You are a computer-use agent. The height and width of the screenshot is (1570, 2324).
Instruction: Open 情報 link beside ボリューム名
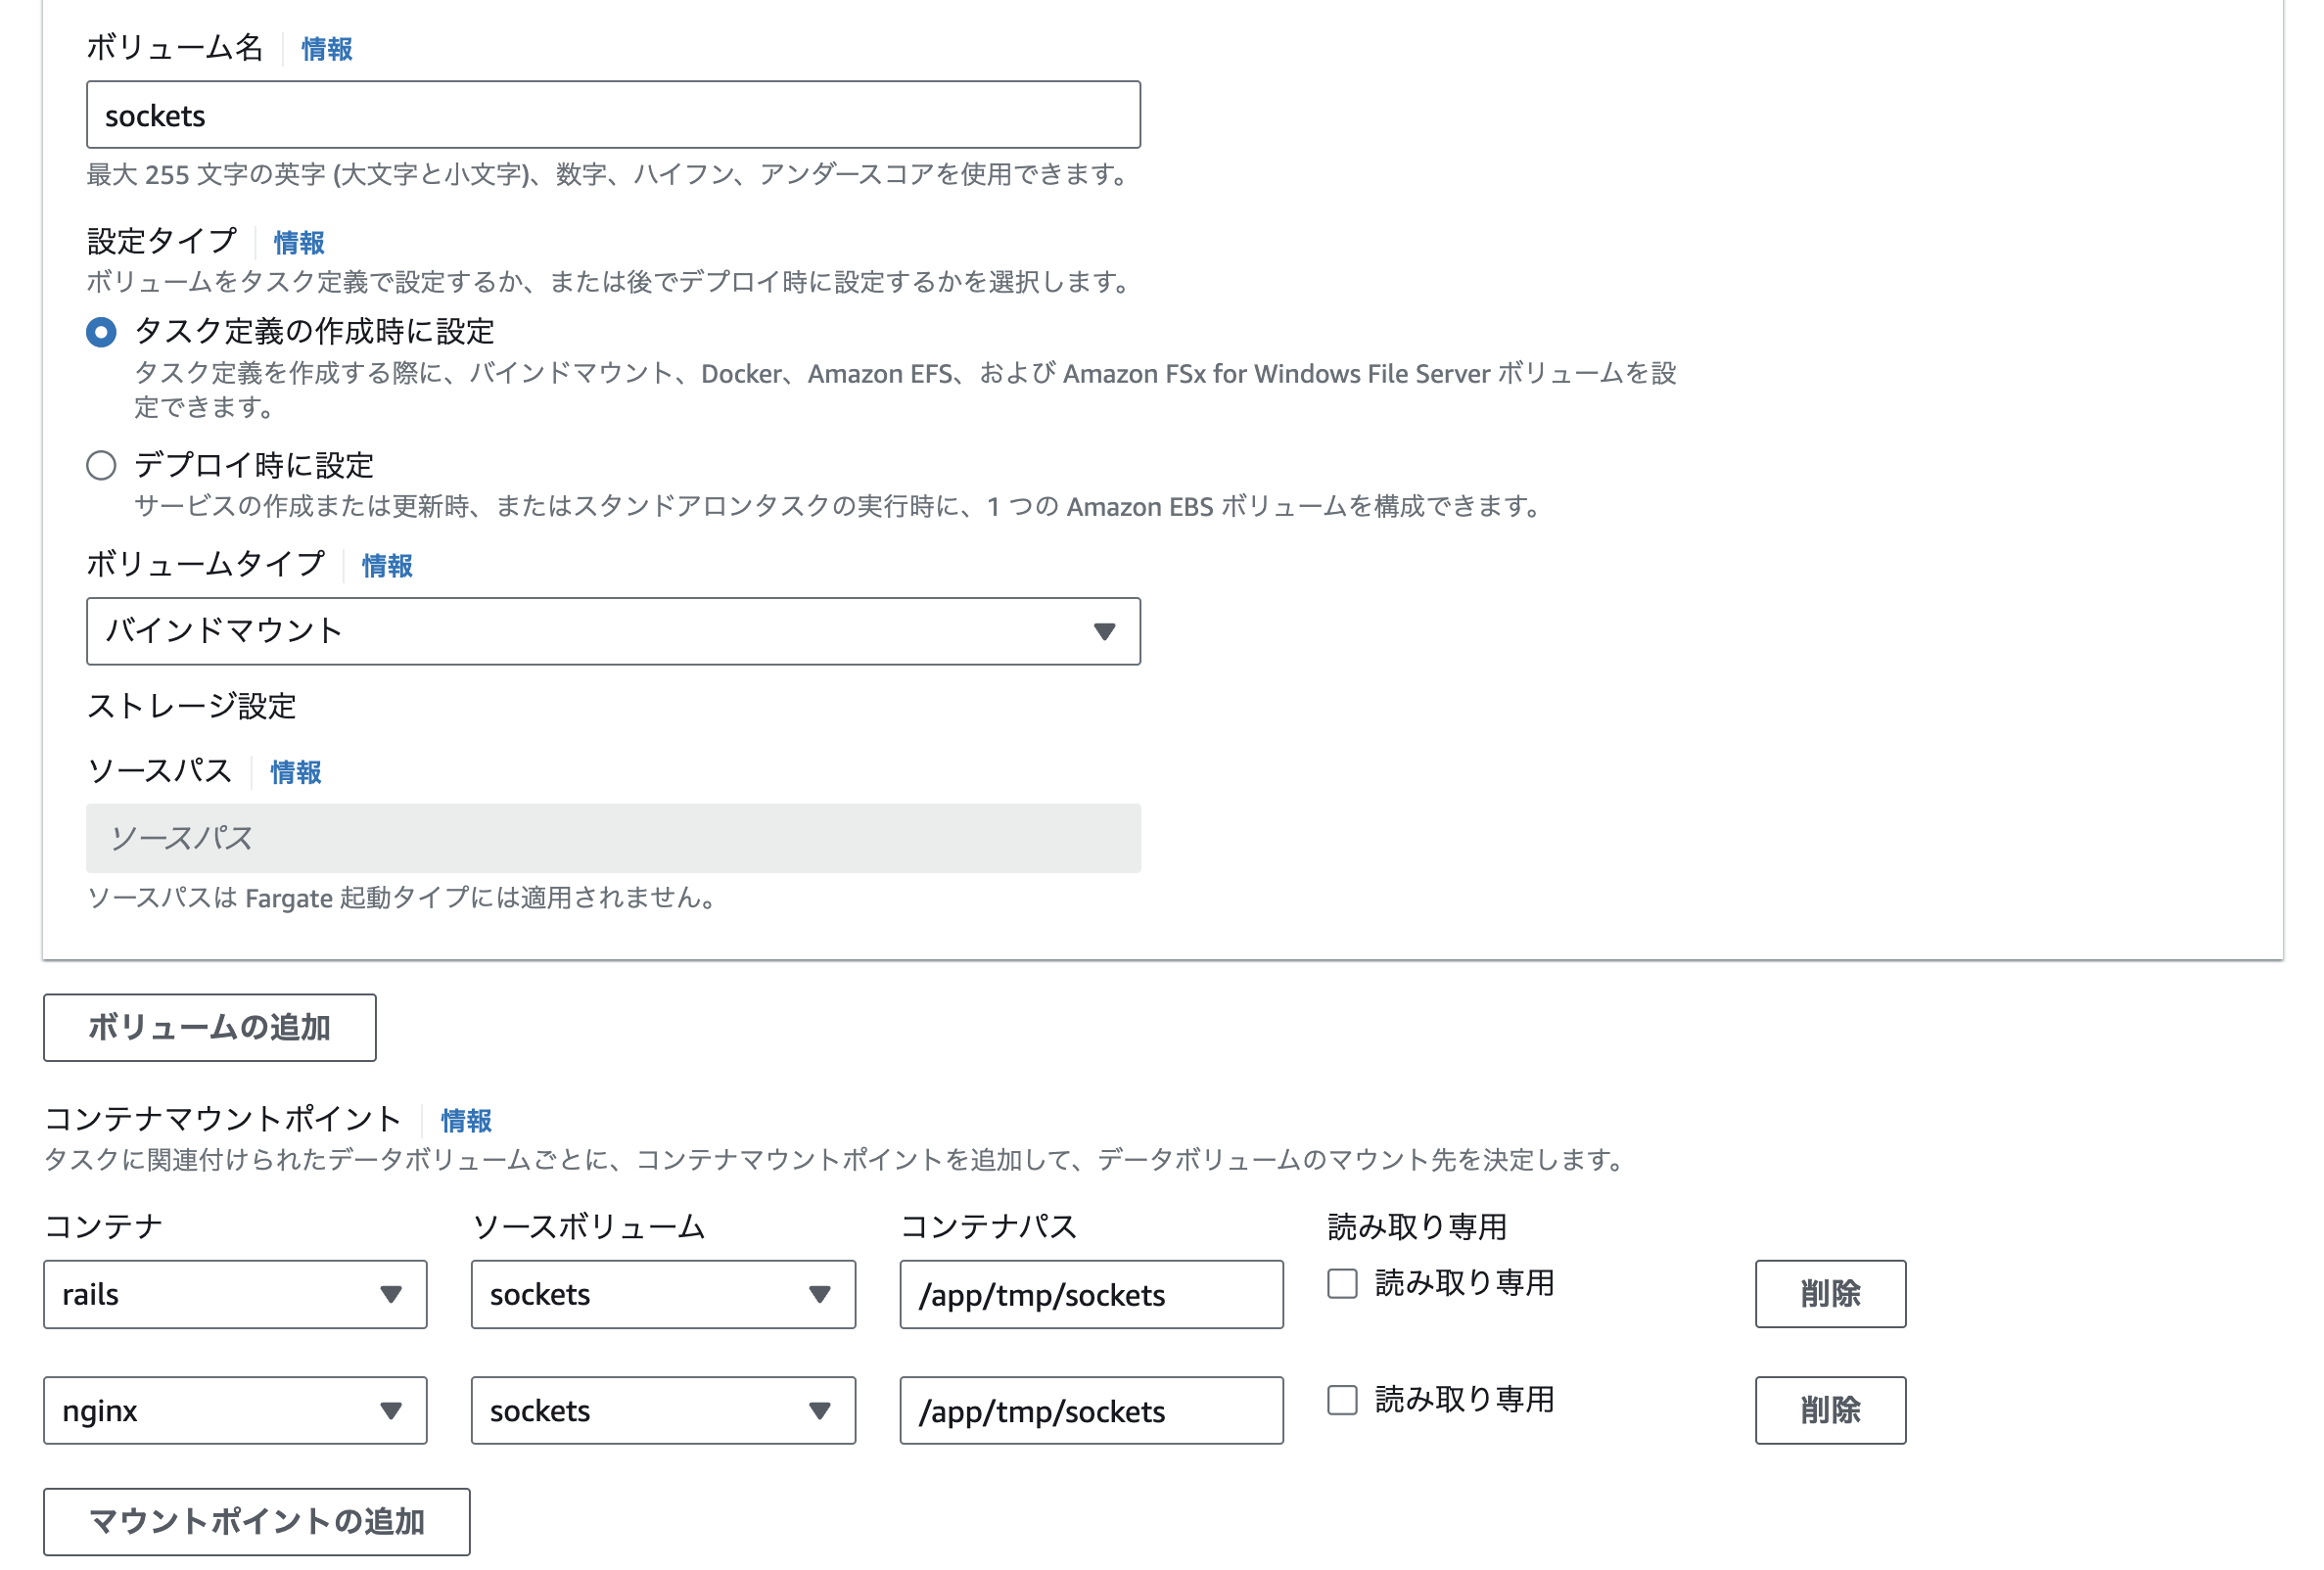pos(327,49)
